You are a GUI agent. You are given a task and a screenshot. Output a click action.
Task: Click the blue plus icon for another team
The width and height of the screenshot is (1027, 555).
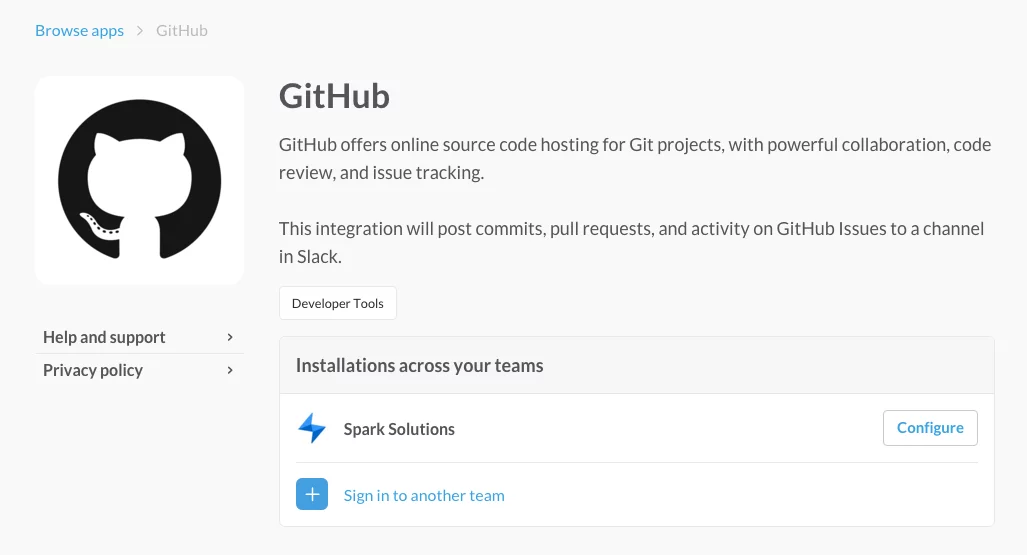tap(312, 494)
